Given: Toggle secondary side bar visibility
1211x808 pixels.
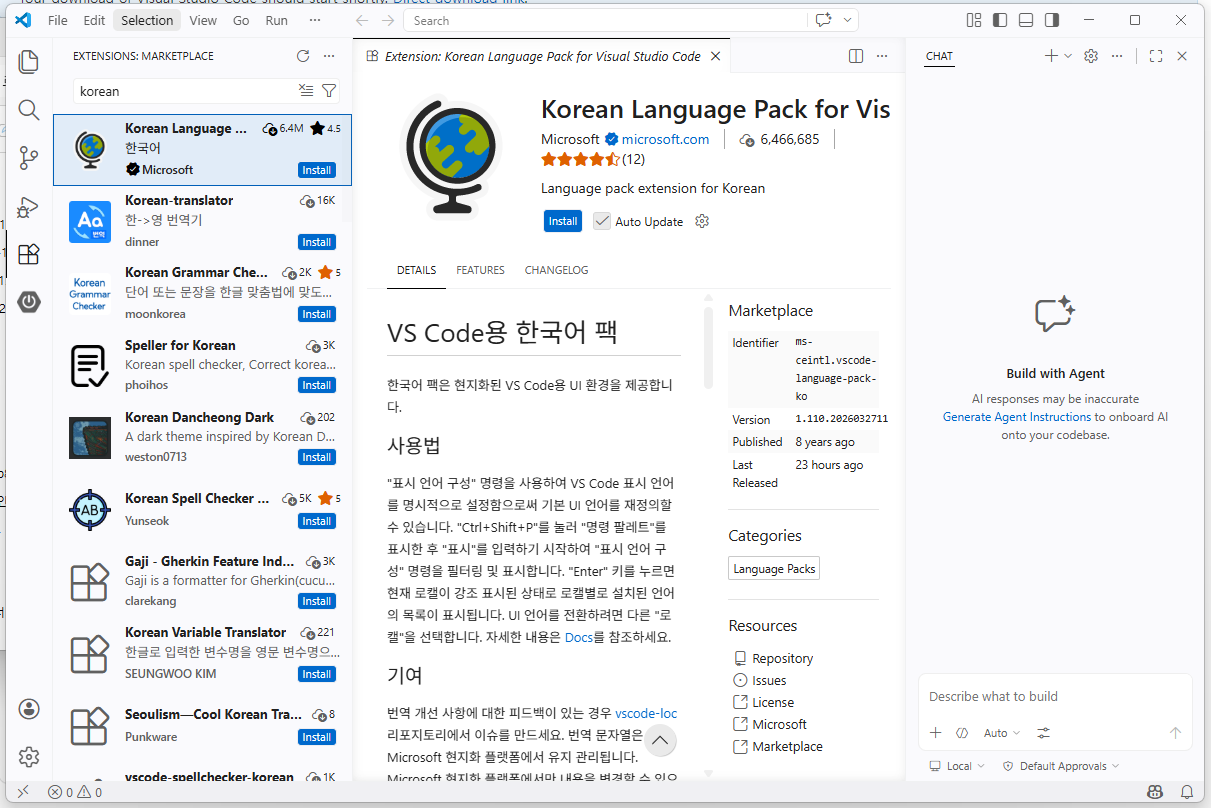Looking at the screenshot, I should (1052, 20).
